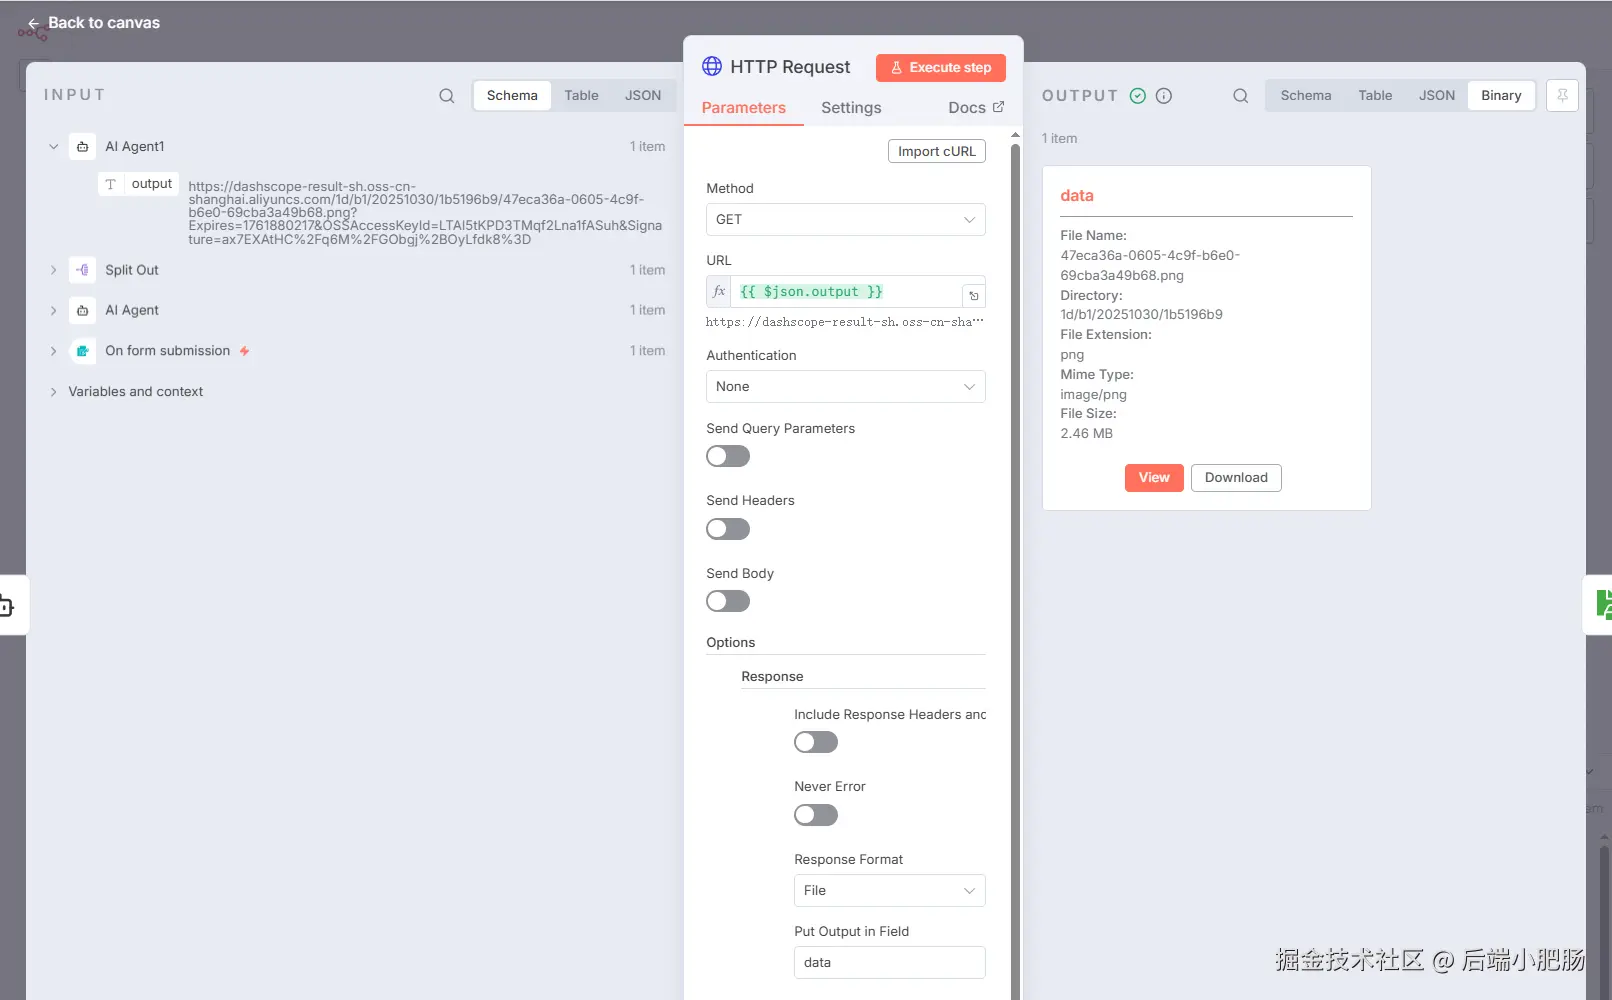Click the AI Agent1 node robot icon

pos(83,147)
